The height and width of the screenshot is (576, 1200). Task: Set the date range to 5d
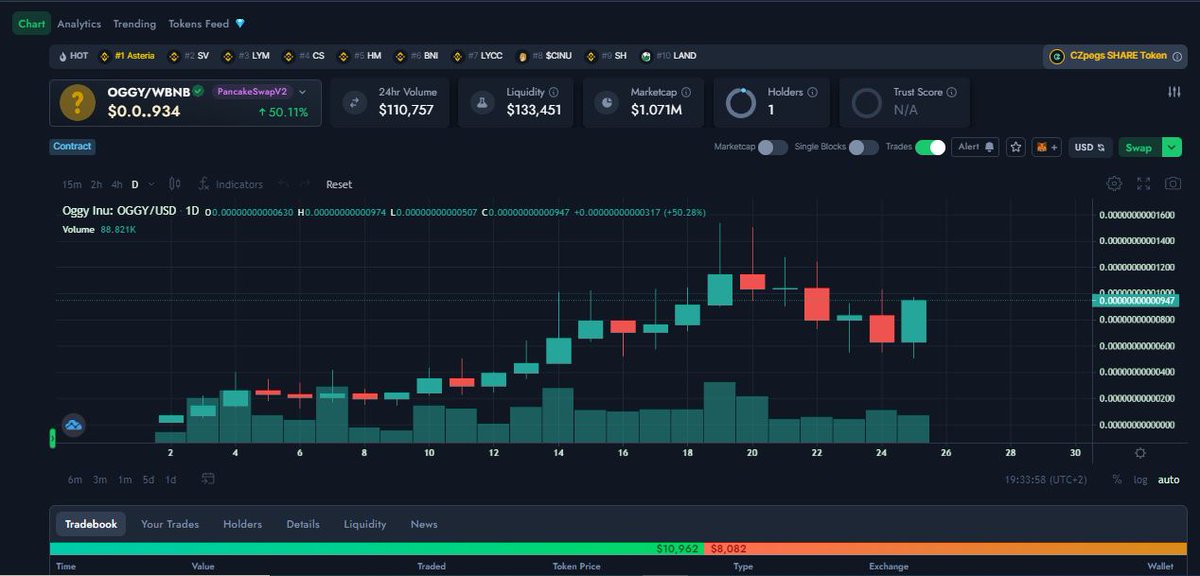tap(148, 480)
